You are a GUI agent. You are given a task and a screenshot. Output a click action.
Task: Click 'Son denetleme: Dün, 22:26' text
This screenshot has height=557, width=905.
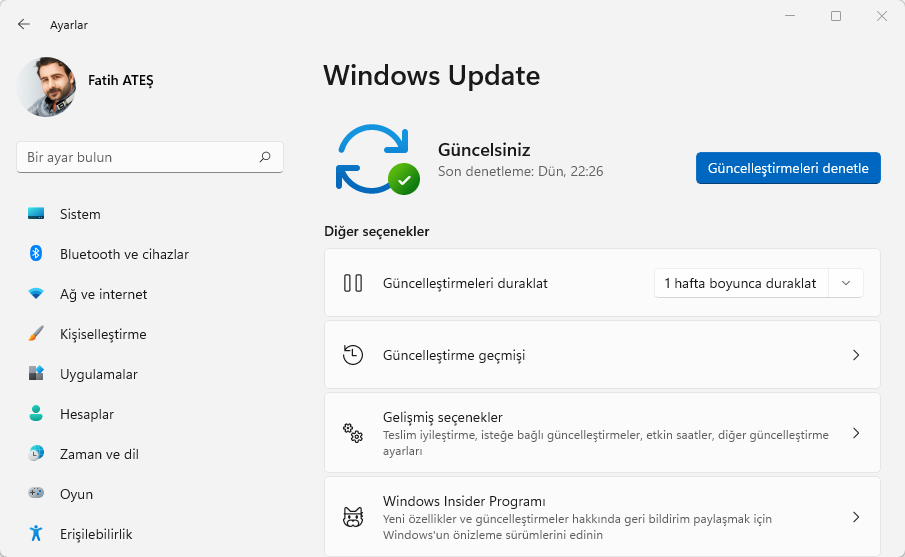click(521, 171)
